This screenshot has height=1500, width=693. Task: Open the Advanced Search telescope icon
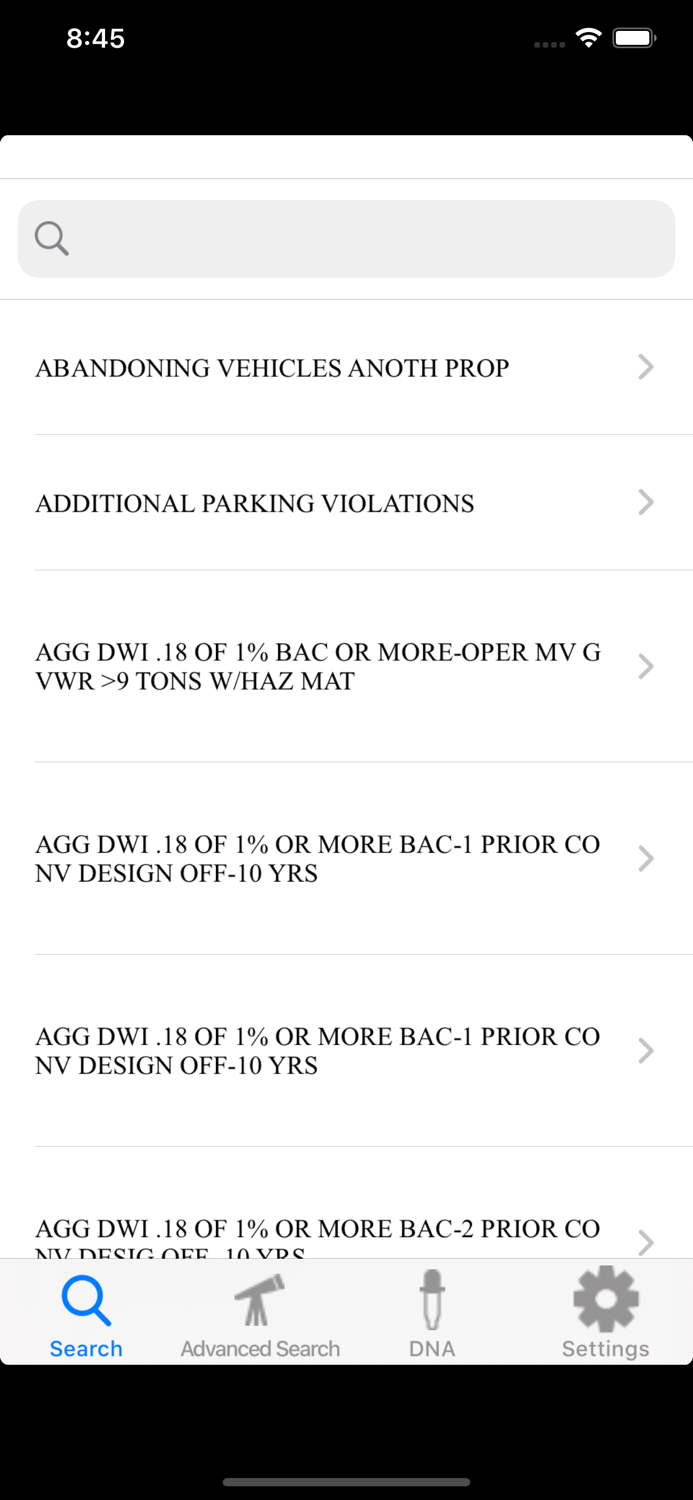259,1301
